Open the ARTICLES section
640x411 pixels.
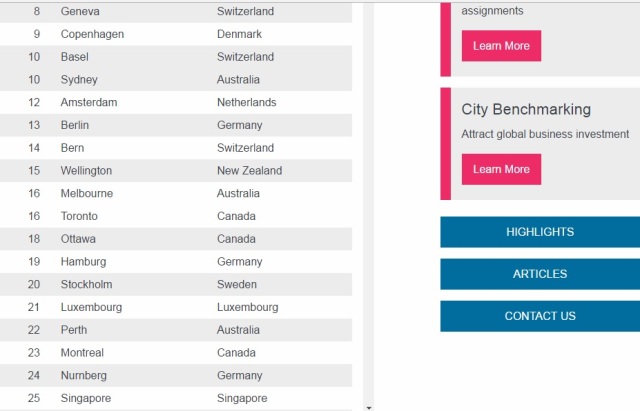(x=540, y=274)
